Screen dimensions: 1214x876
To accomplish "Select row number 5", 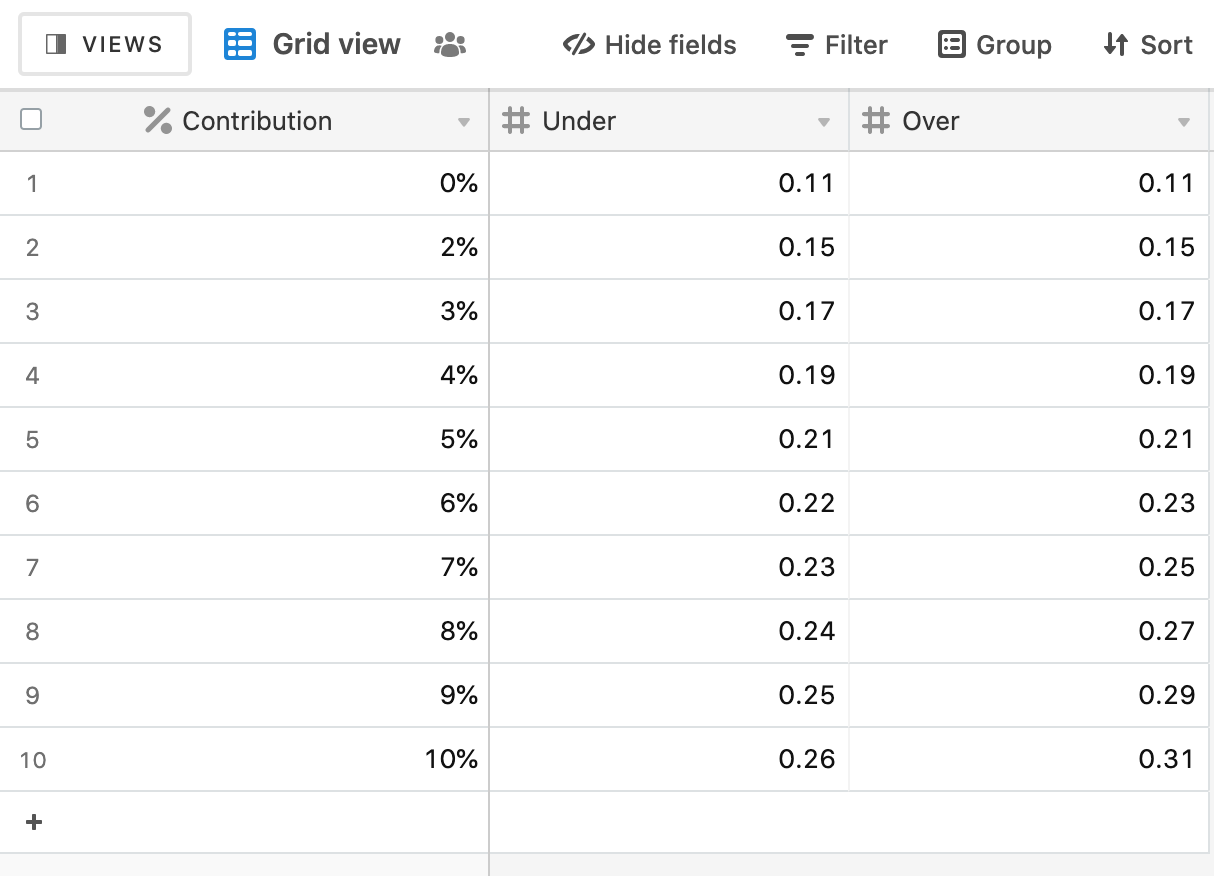I will 32,440.
